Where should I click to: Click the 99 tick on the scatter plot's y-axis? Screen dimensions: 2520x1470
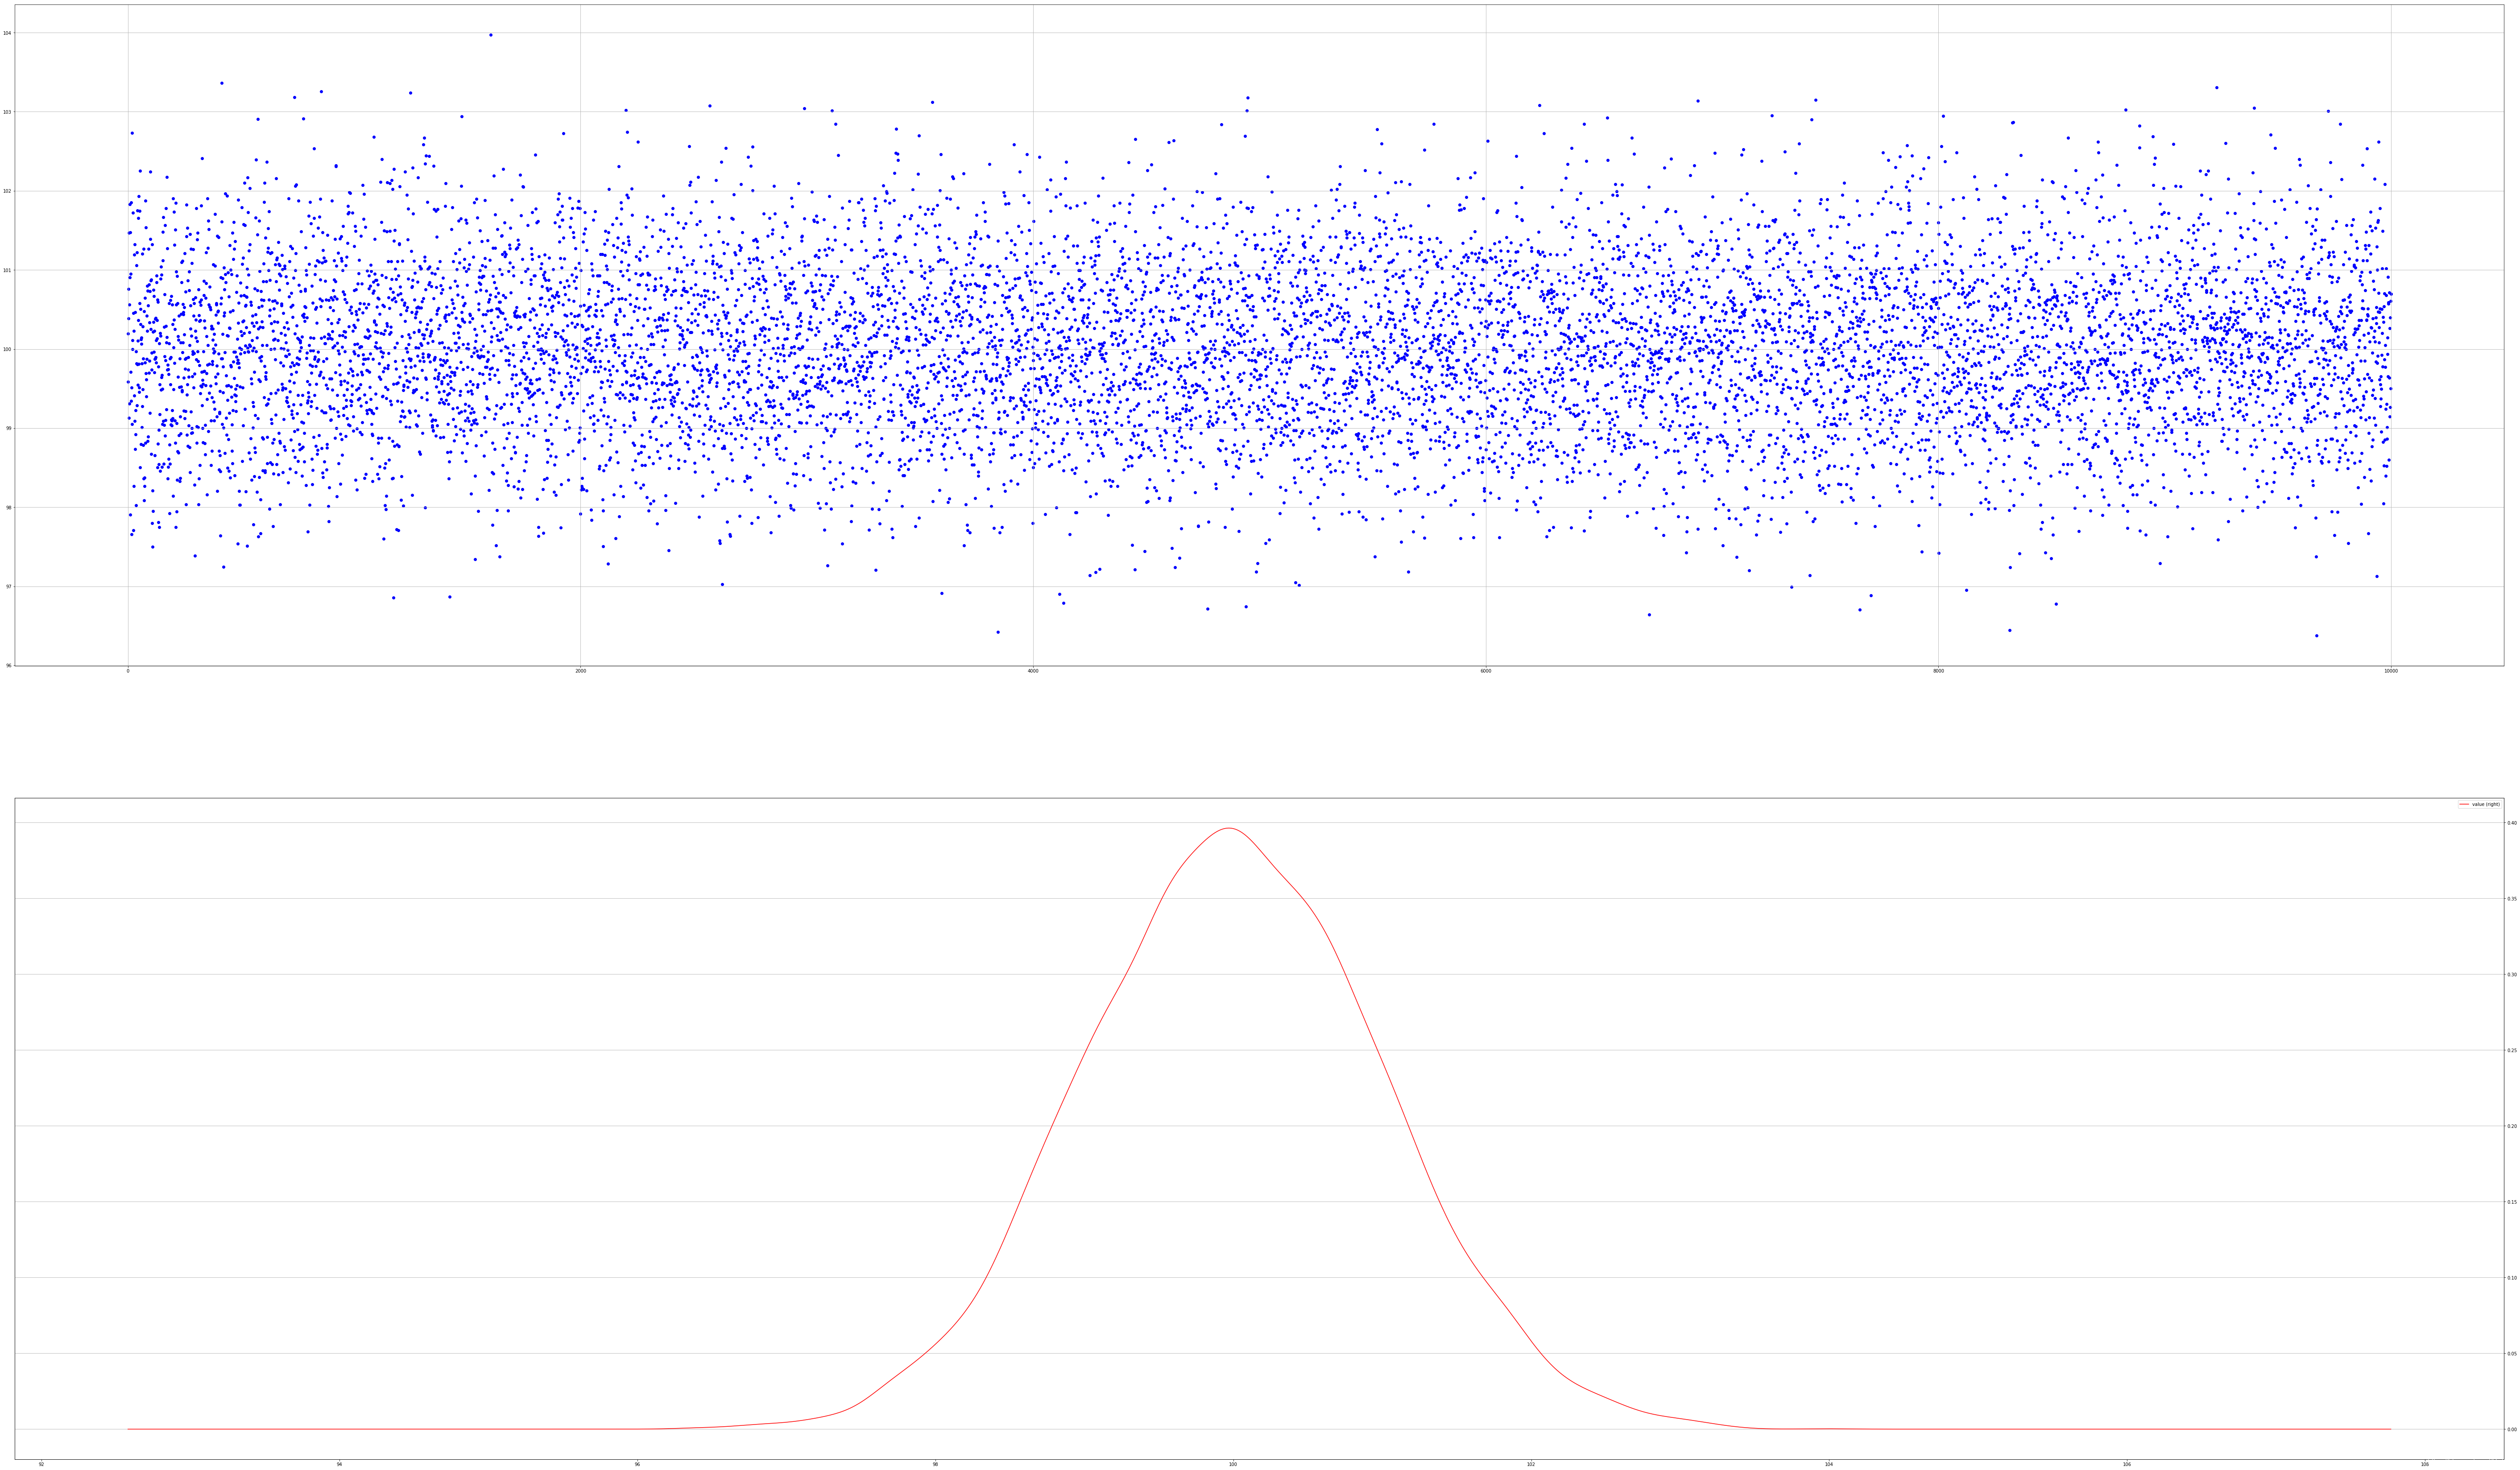point(8,429)
